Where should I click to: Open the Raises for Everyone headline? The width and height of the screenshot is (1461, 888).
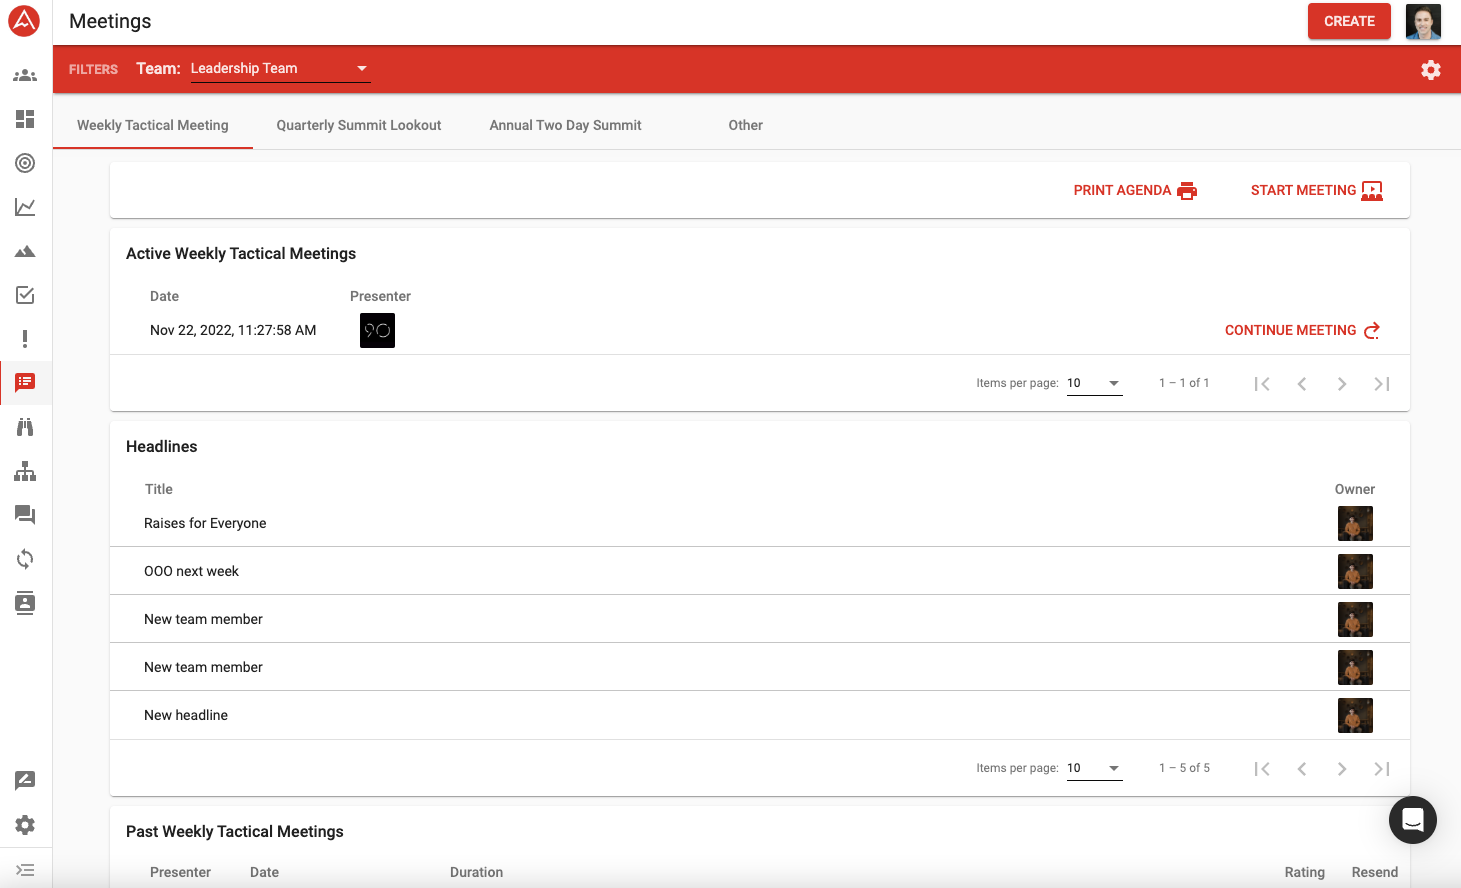(205, 524)
